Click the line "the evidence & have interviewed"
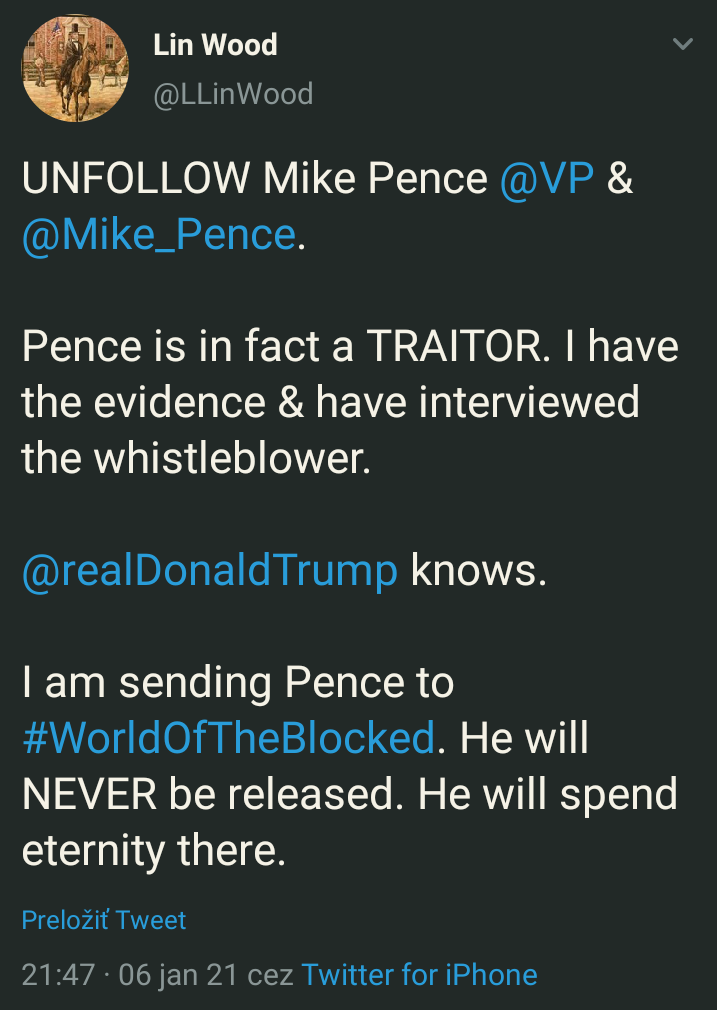The height and width of the screenshot is (1010, 717). [330, 402]
